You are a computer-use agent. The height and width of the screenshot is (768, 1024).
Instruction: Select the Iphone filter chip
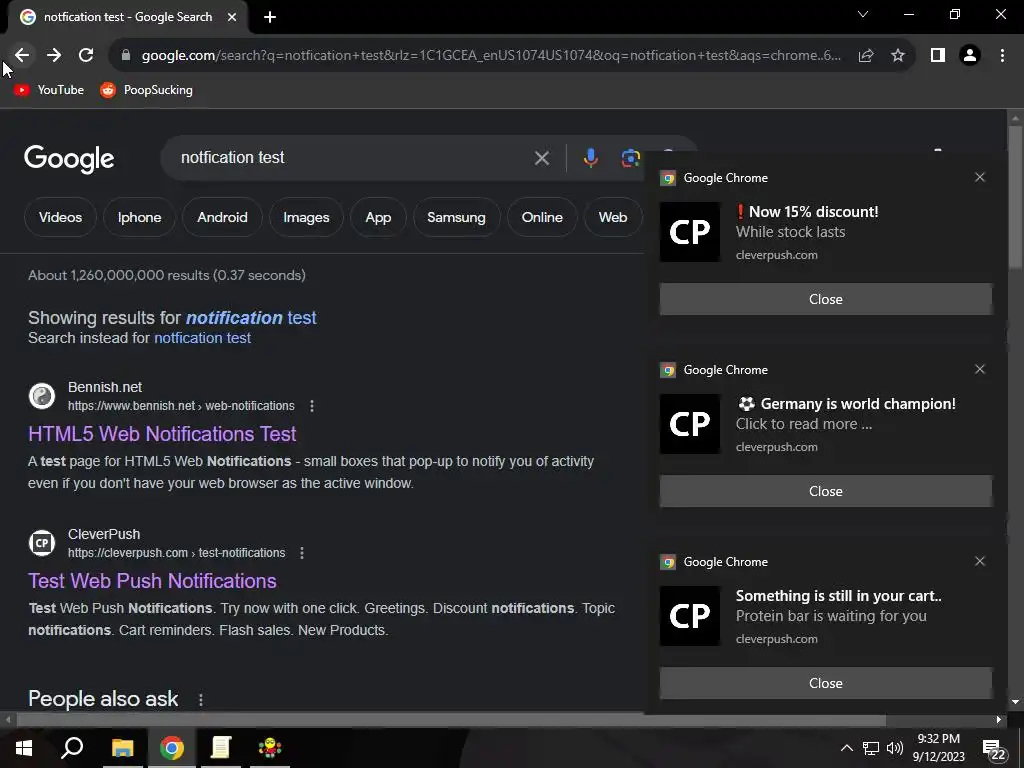pos(139,217)
